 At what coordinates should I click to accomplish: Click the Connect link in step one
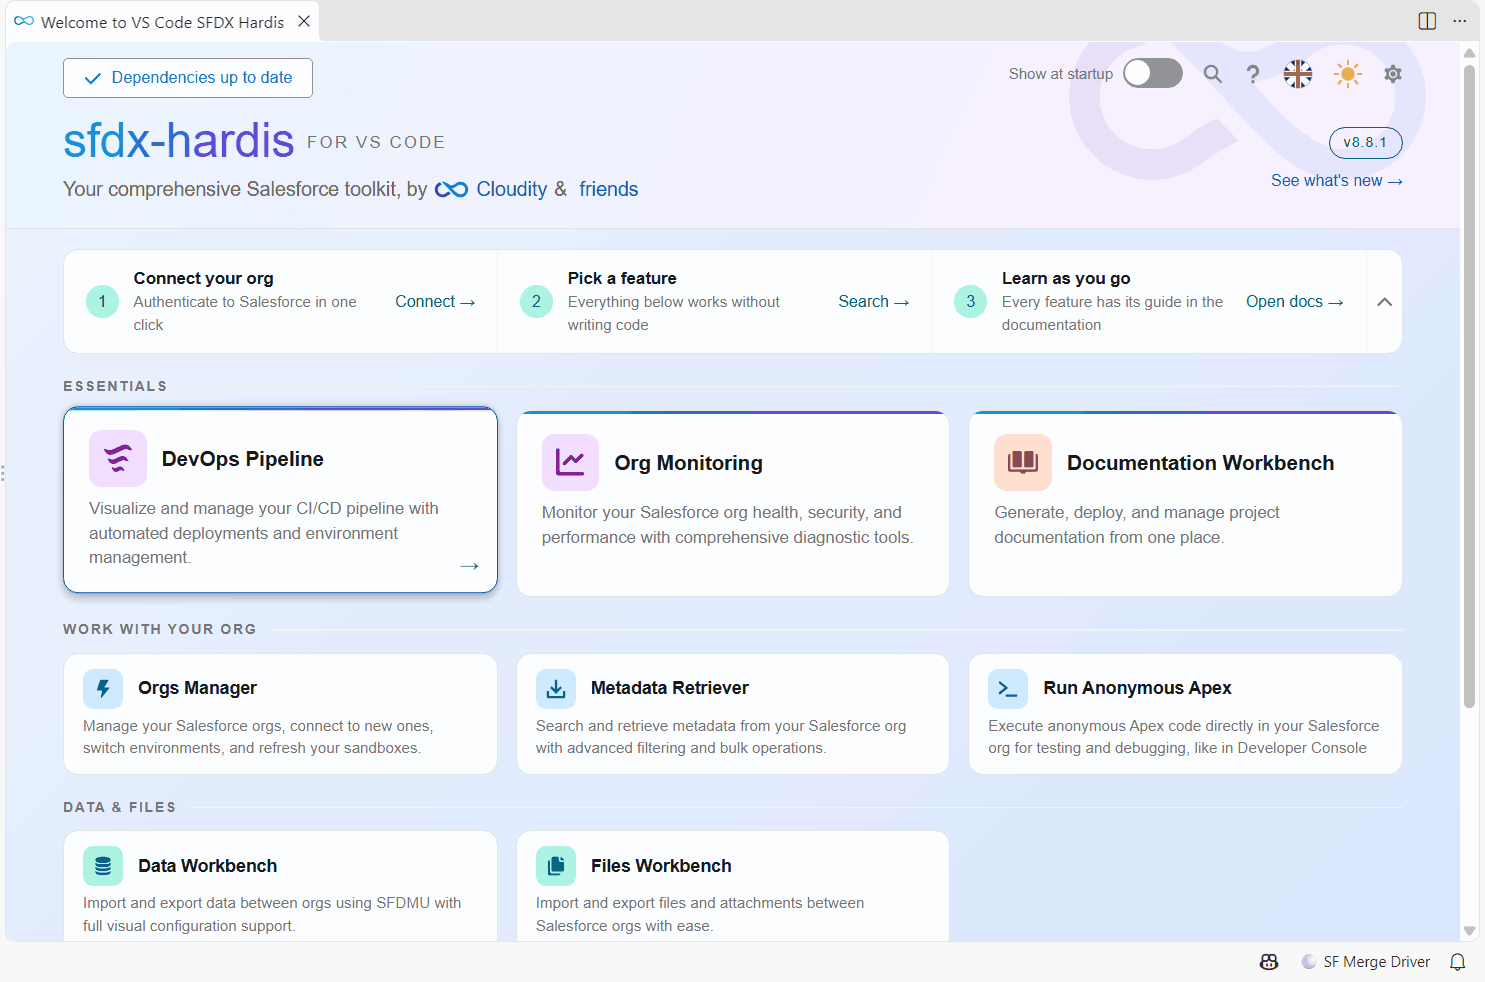pos(435,302)
